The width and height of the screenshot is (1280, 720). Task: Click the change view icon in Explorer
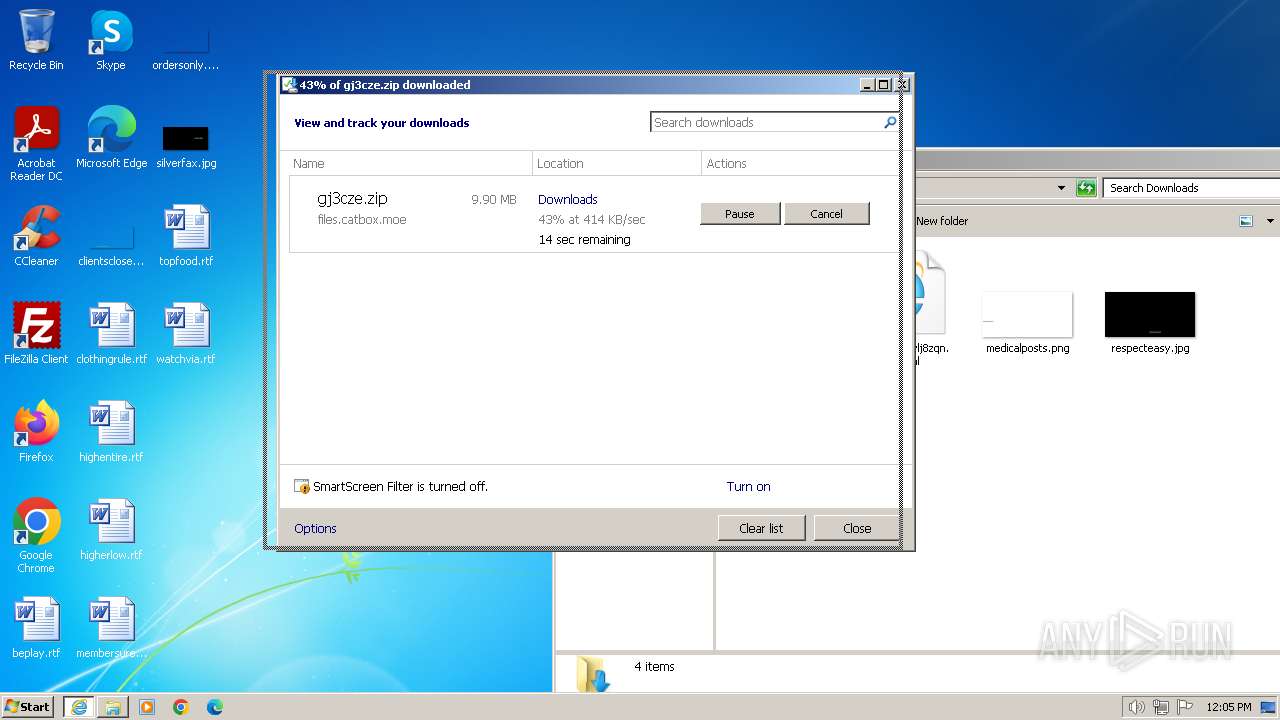pos(1246,221)
